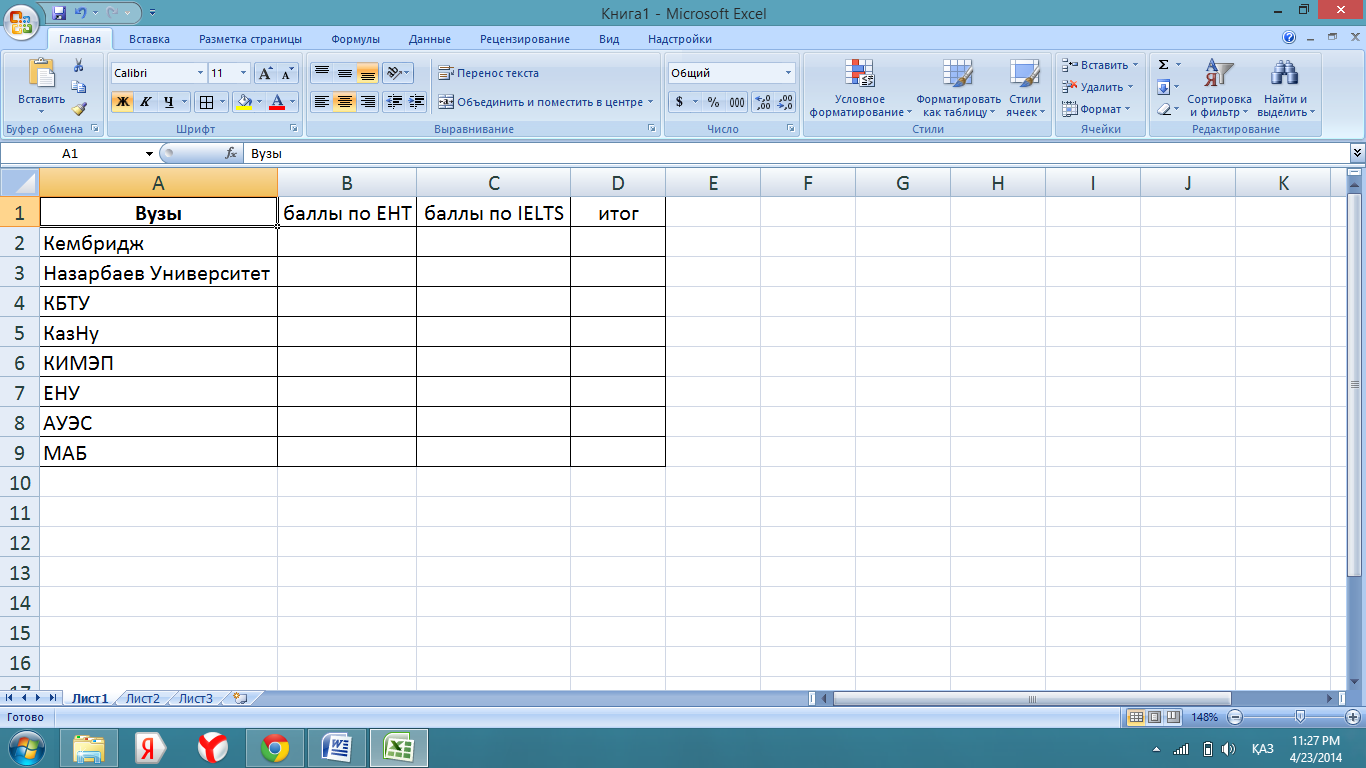Image resolution: width=1366 pixels, height=768 pixels.
Task: Open the Шрифт group dialog launcher
Action: [x=294, y=129]
